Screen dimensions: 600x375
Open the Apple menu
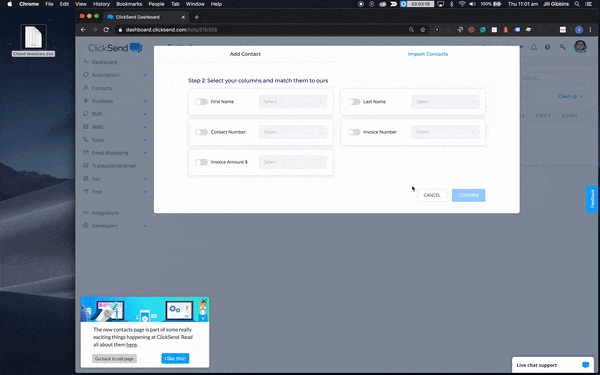click(x=10, y=4)
